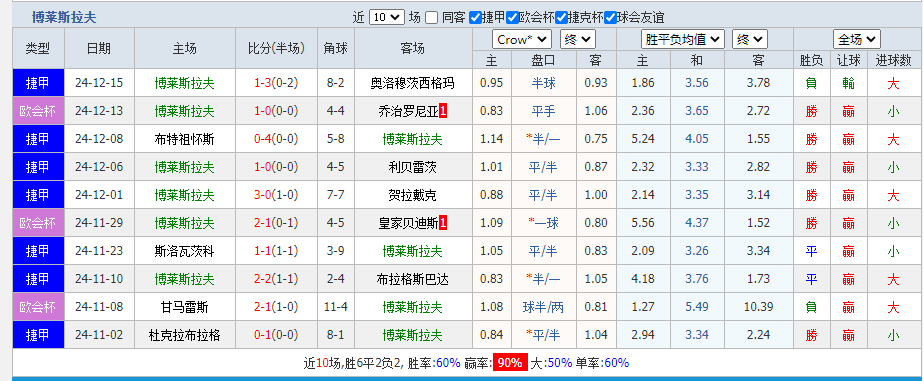Click the red card marker beside 乔治罗尼亚
Screen dimensions: 923x381
pos(443,111)
